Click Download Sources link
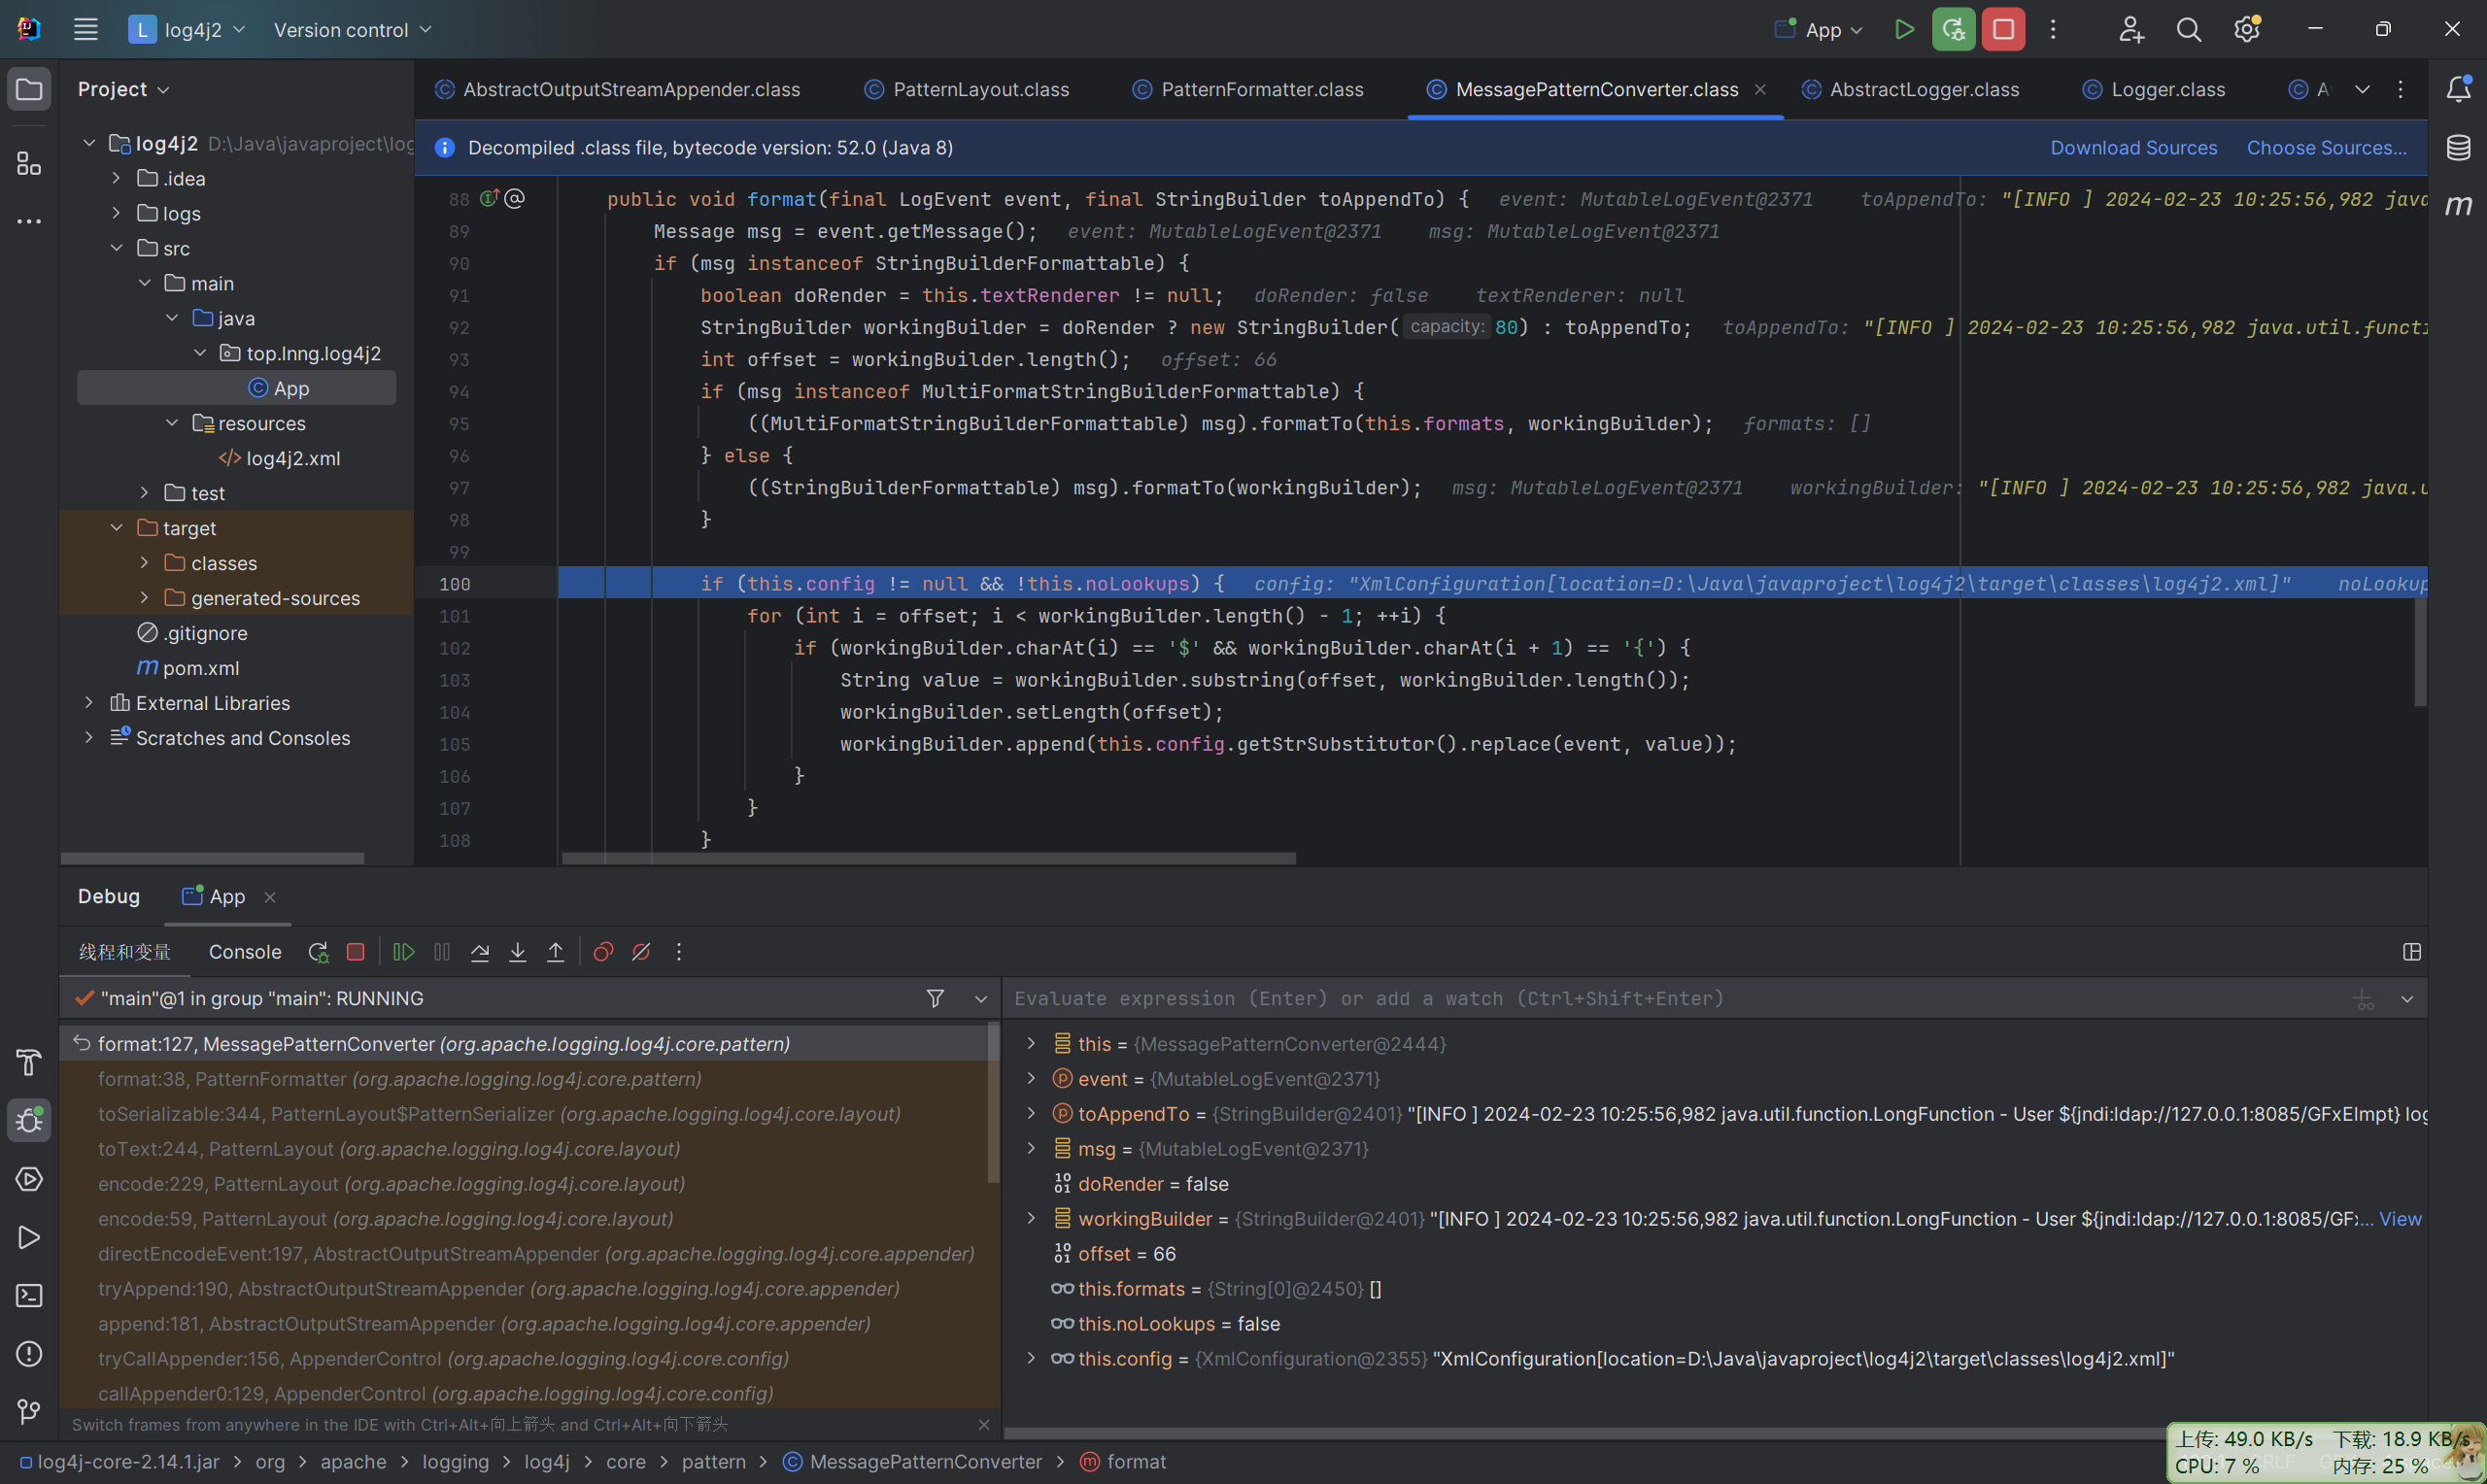This screenshot has height=1484, width=2487. (x=2134, y=148)
